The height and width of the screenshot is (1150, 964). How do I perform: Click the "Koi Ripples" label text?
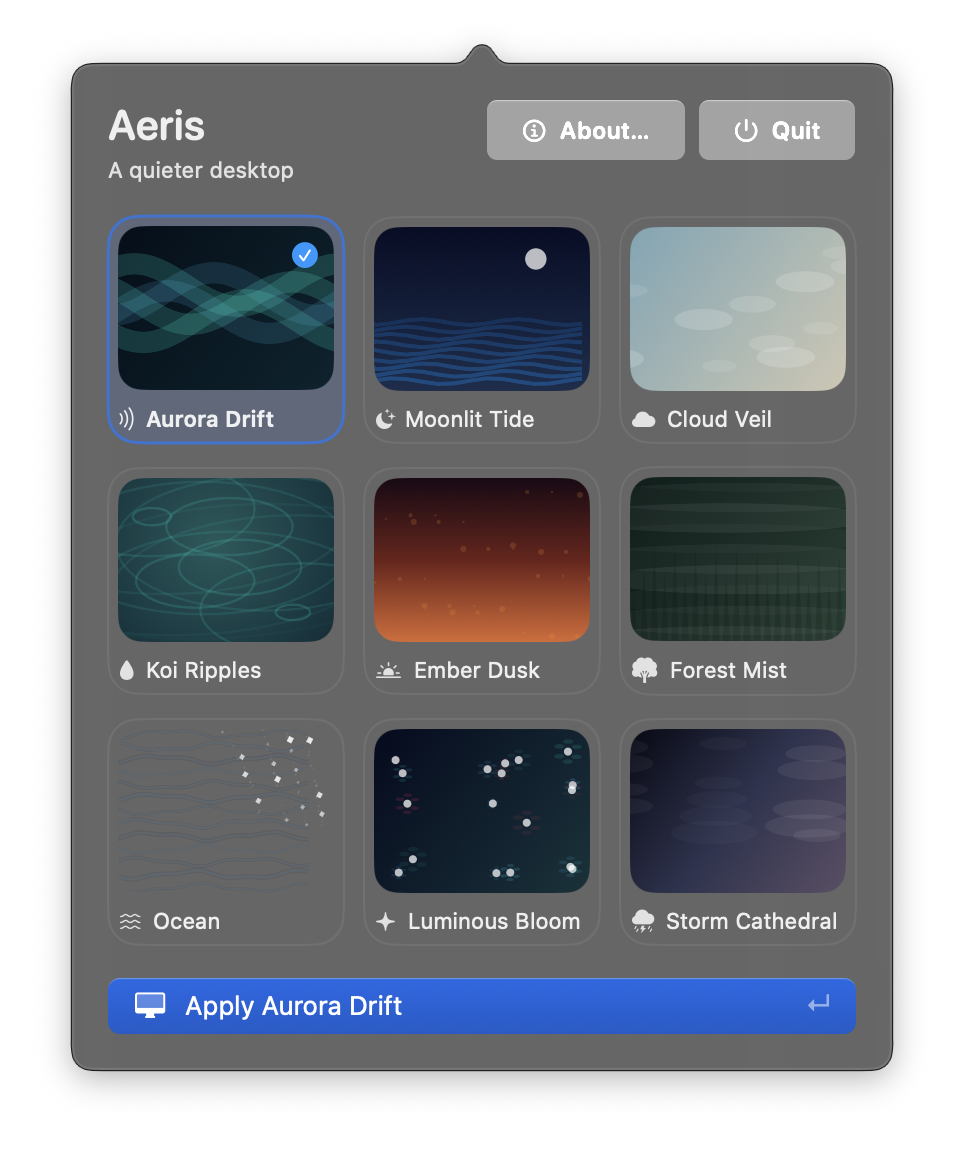(203, 670)
